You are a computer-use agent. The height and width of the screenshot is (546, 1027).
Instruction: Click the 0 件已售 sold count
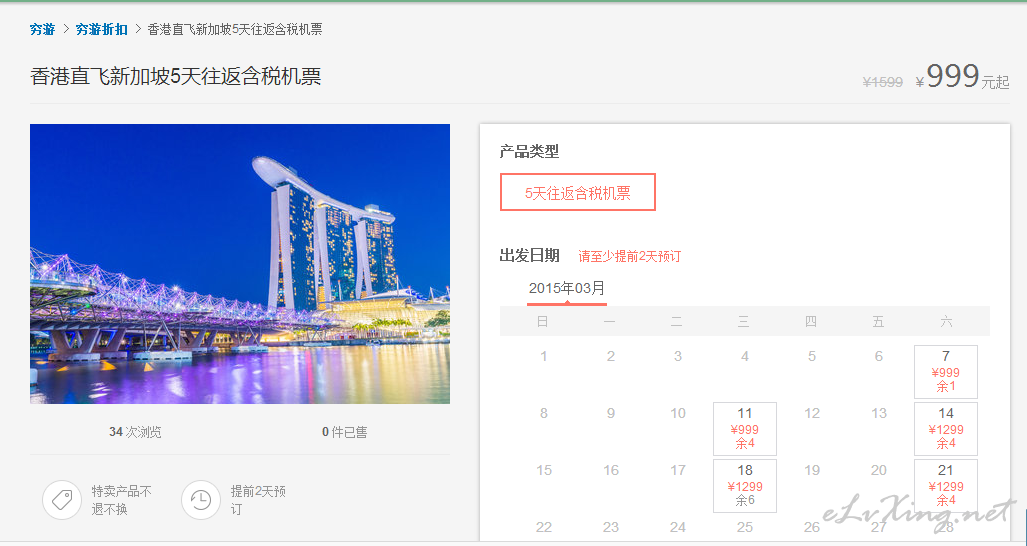tap(345, 432)
